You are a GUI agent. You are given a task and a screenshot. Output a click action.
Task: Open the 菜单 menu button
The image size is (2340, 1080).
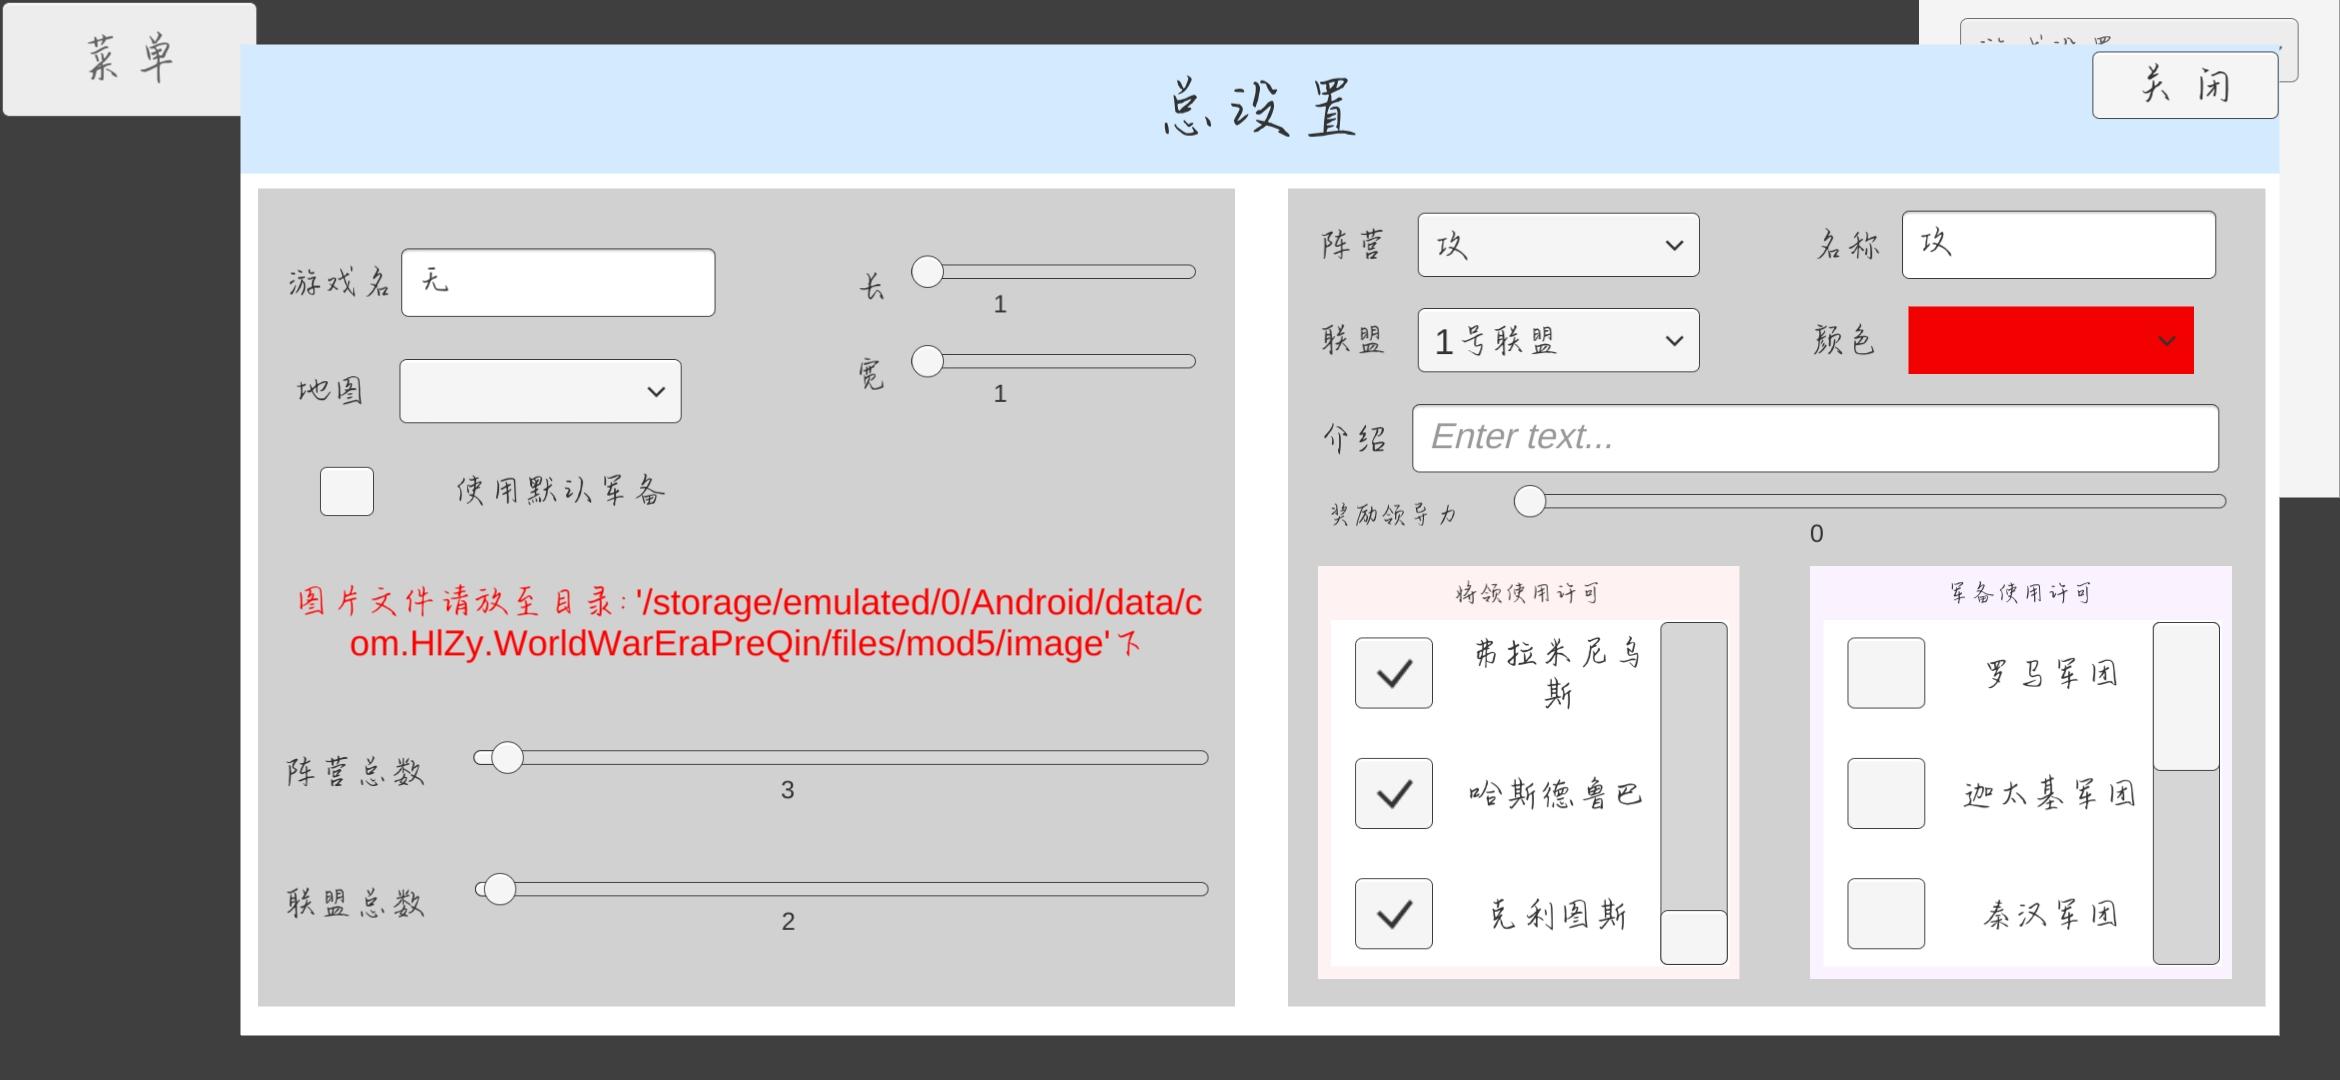coord(129,59)
